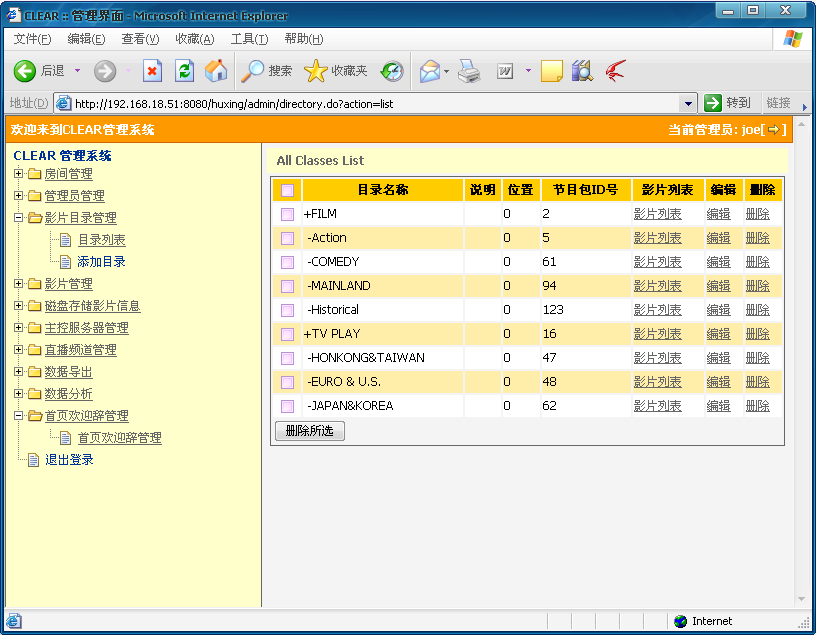Click the Stop loading icon
816x635 pixels.
pos(152,71)
